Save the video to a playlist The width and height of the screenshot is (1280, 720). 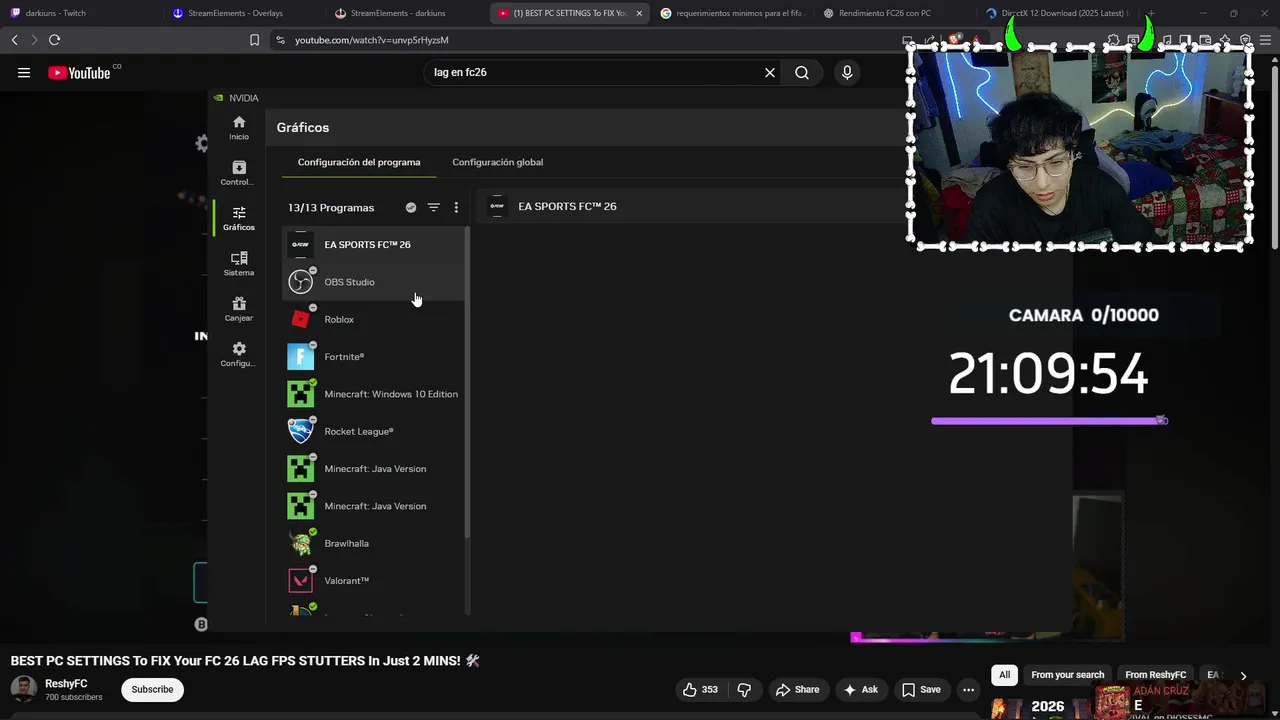[x=921, y=689]
